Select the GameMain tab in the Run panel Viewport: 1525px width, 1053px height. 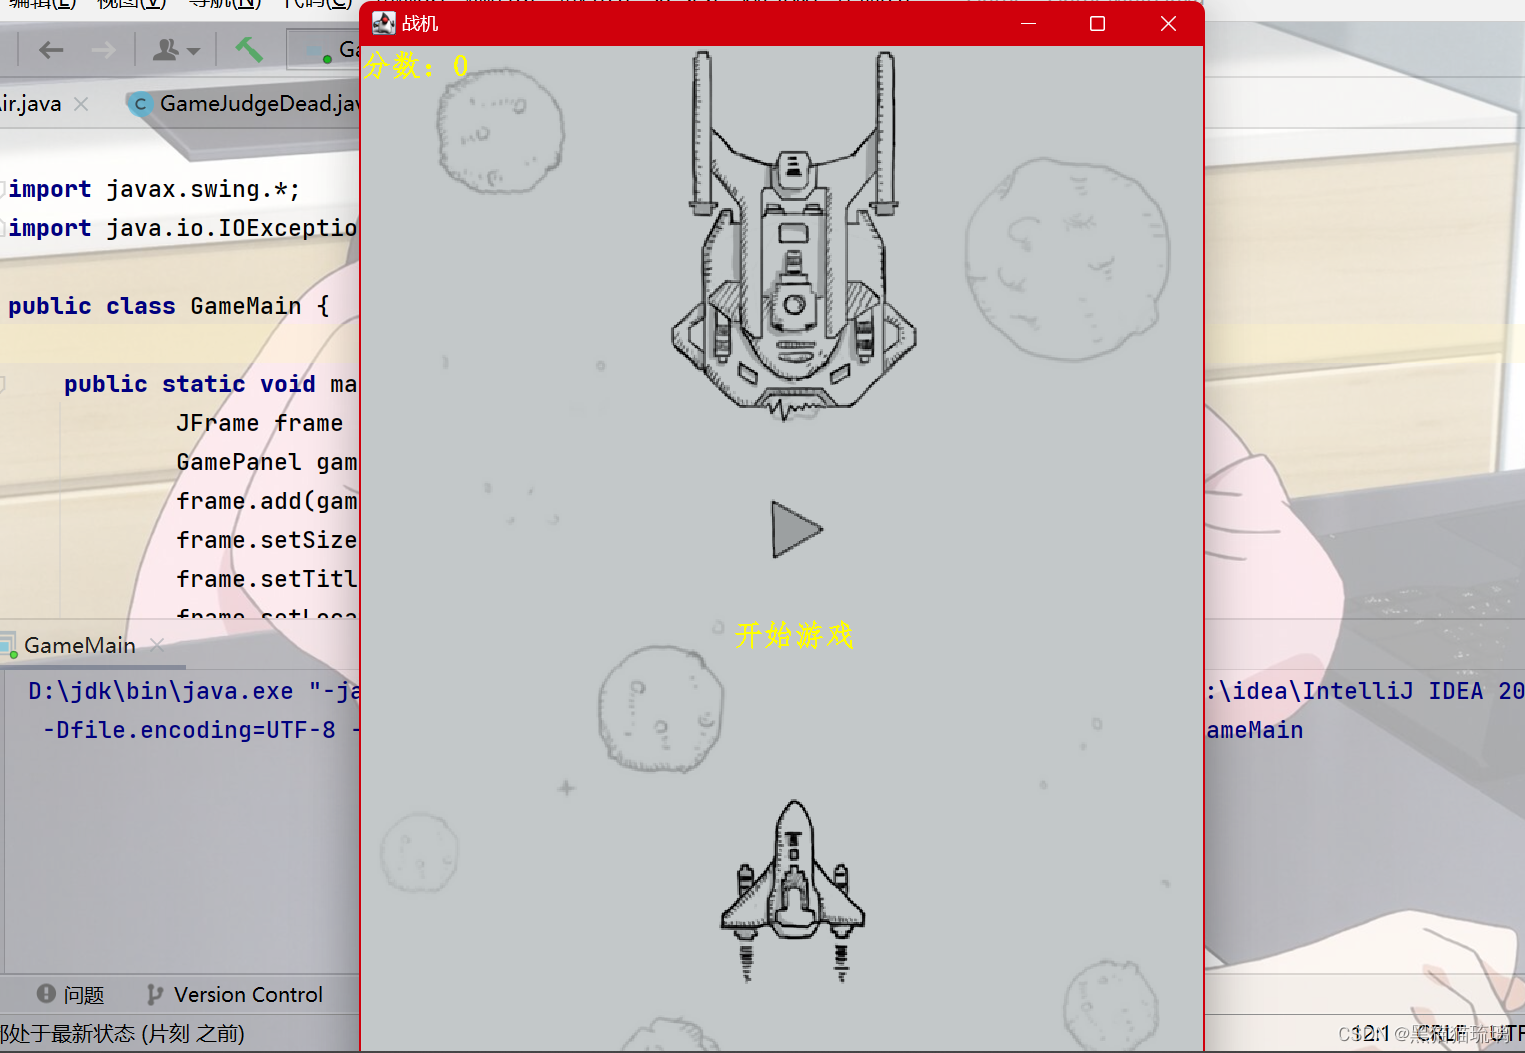pyautogui.click(x=79, y=646)
